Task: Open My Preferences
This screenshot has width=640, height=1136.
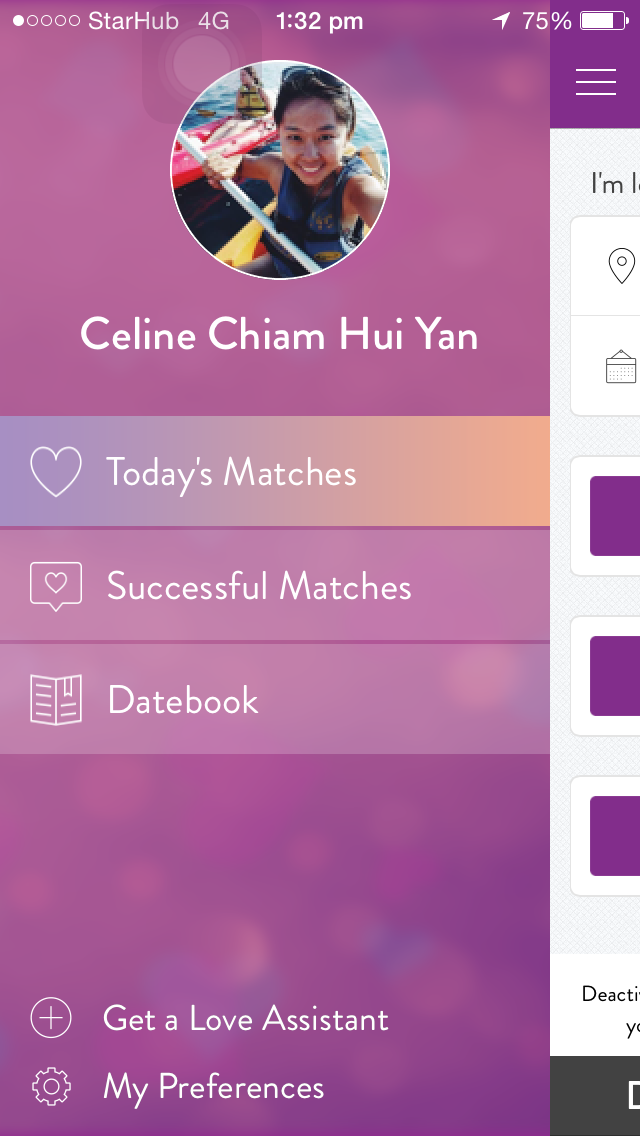Action: tap(214, 1087)
